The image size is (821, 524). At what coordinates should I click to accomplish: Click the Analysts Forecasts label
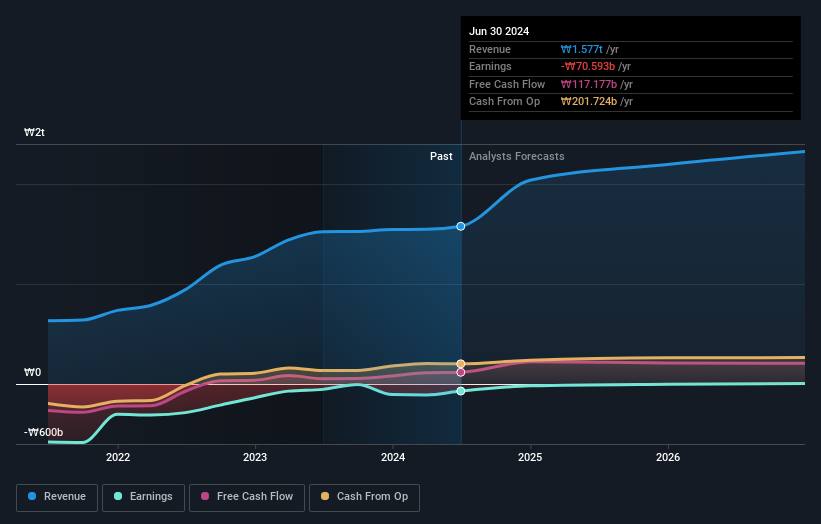point(516,157)
